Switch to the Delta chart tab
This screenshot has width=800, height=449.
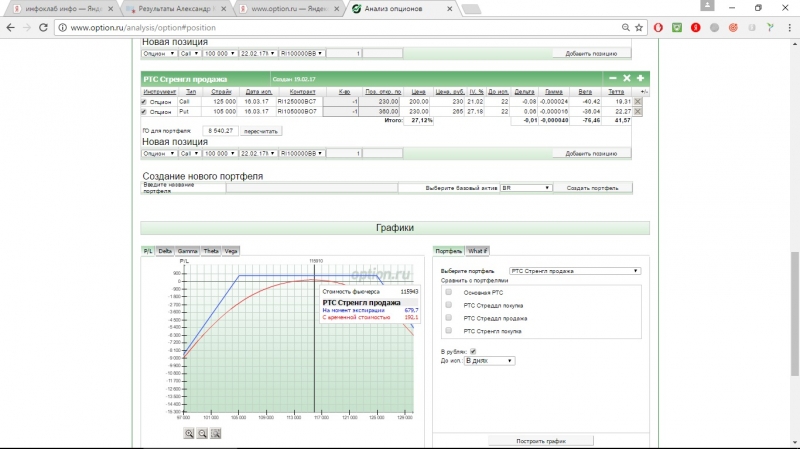(x=165, y=251)
